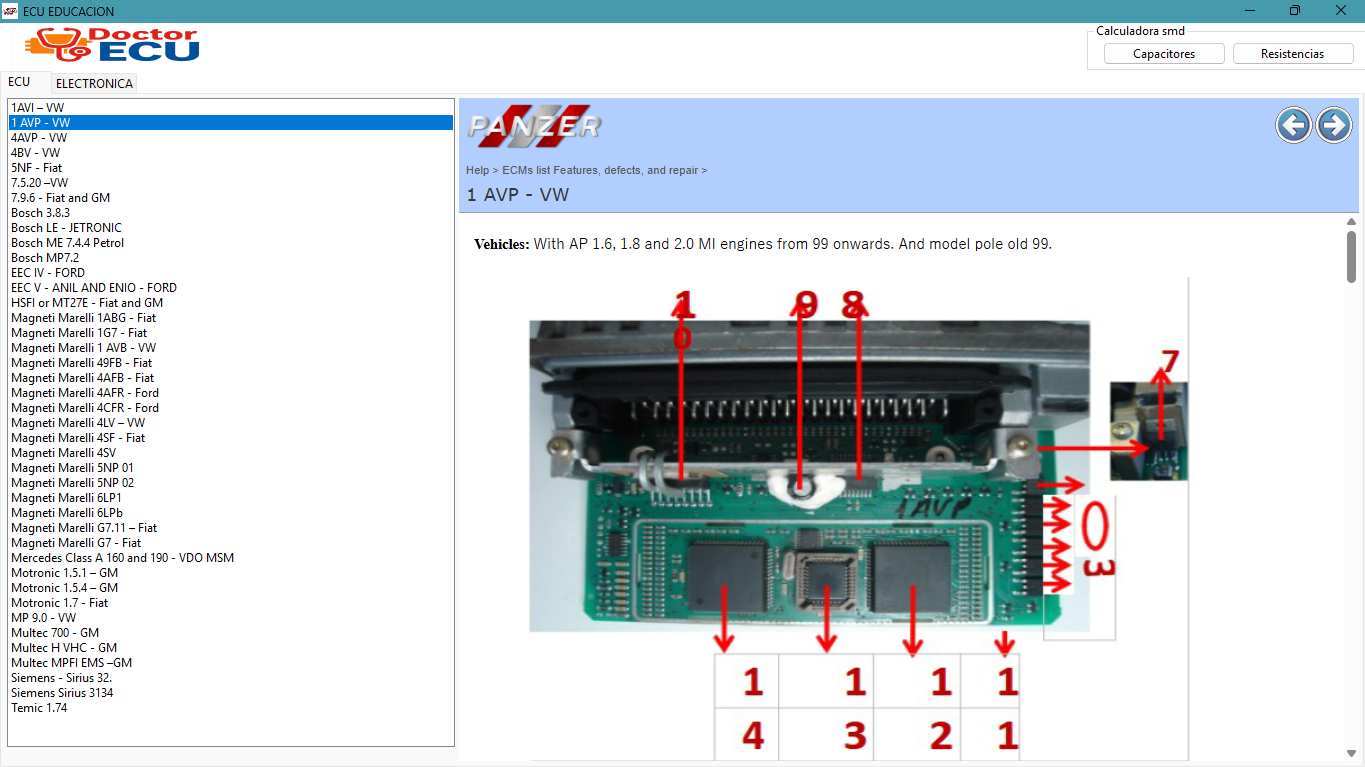Viewport: 1365px width, 767px height.
Task: Switch to the ECU tab
Action: (x=19, y=82)
